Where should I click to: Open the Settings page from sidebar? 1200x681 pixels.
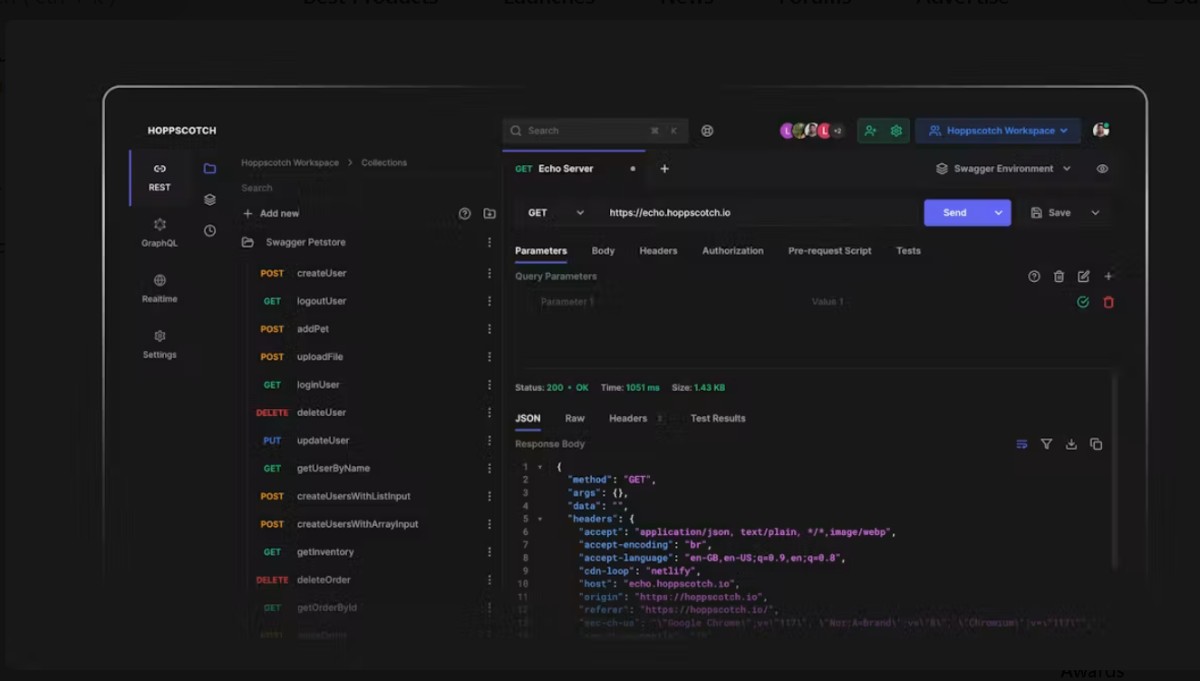coord(160,345)
